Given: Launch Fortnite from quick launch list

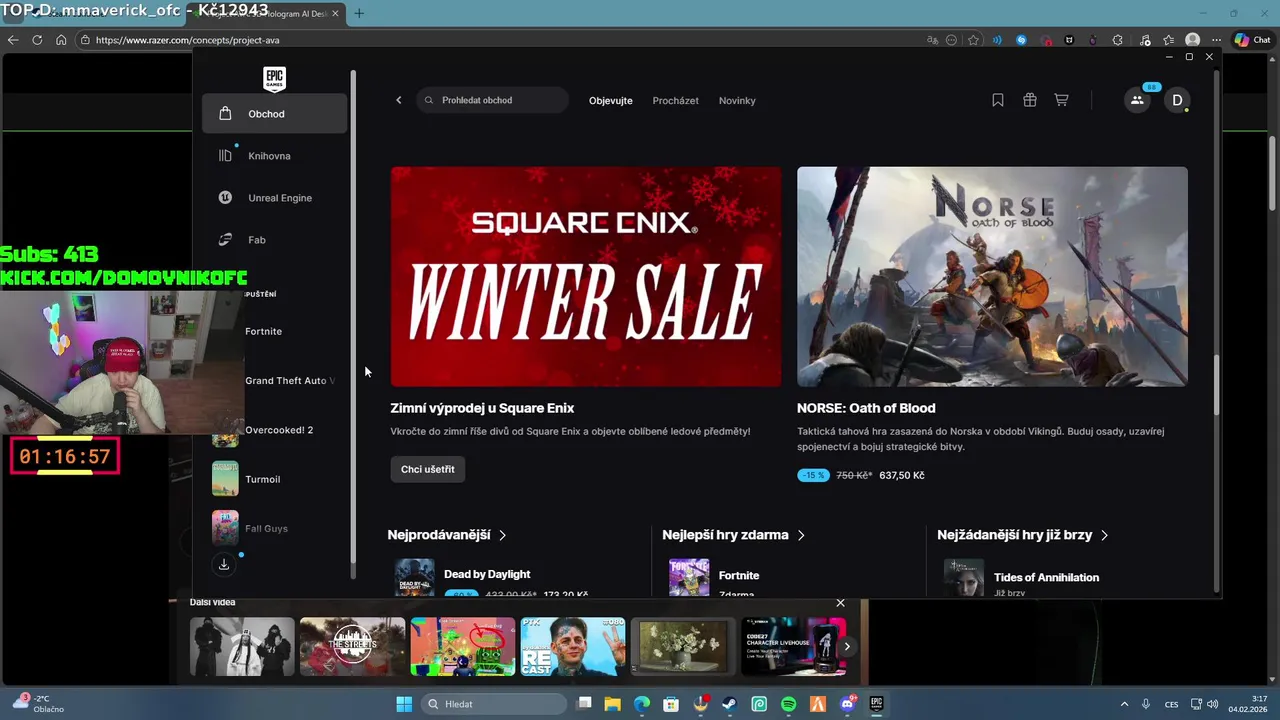Looking at the screenshot, I should pyautogui.click(x=264, y=331).
